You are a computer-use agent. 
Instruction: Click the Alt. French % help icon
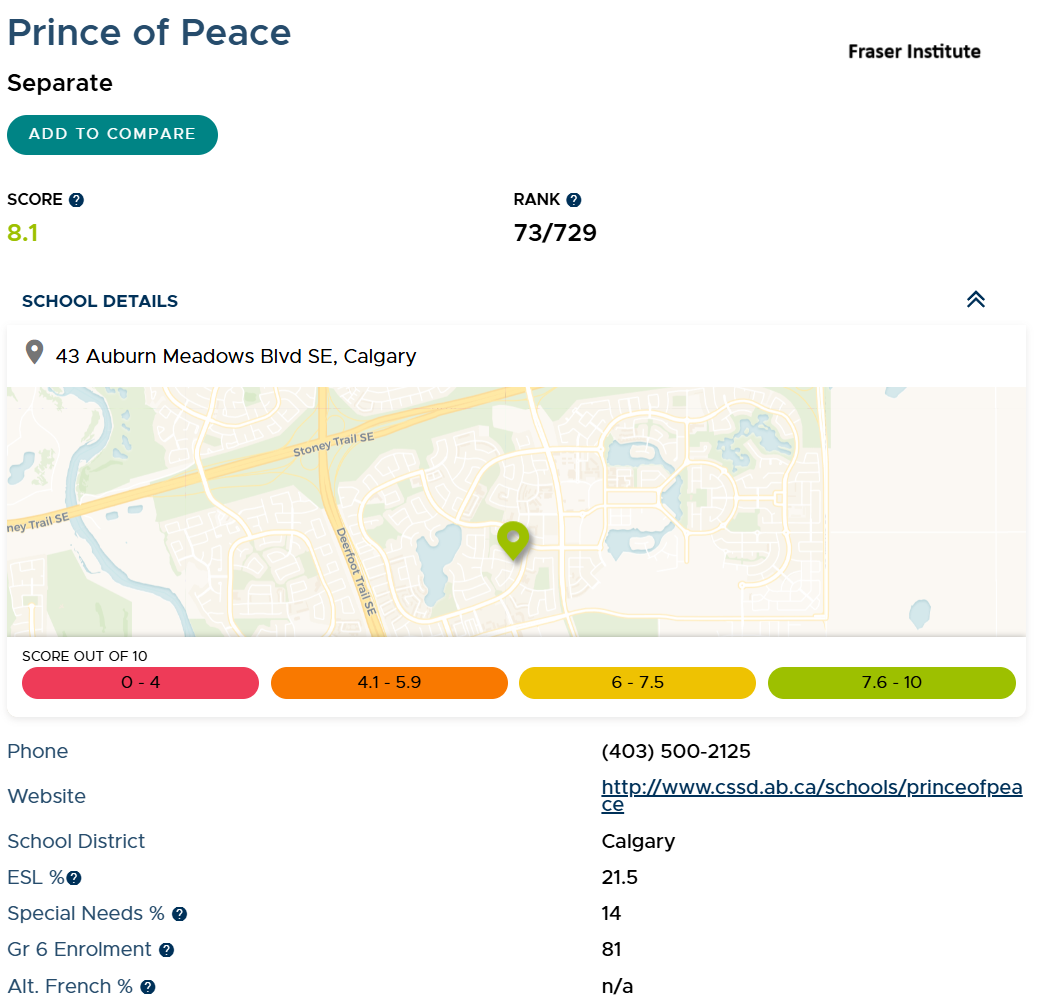(x=148, y=986)
